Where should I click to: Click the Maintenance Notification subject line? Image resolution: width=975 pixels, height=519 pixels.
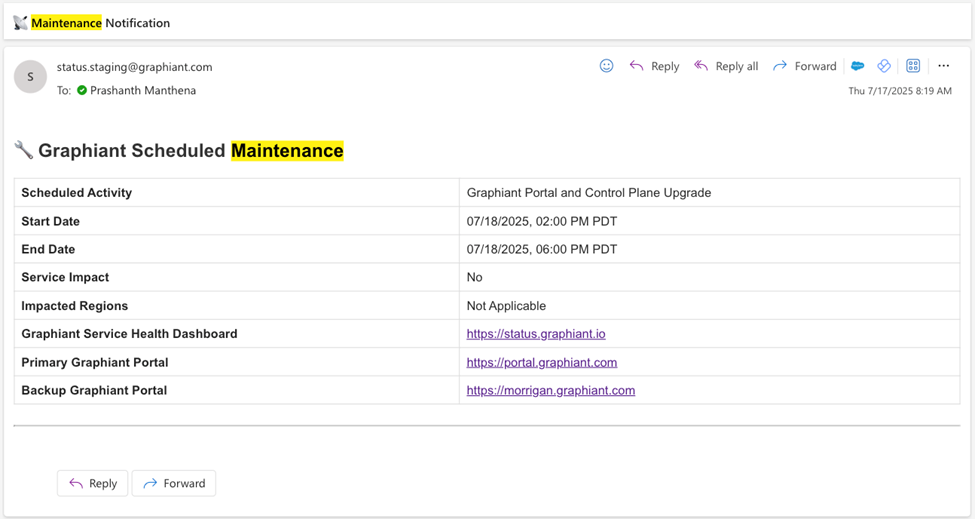pos(100,23)
